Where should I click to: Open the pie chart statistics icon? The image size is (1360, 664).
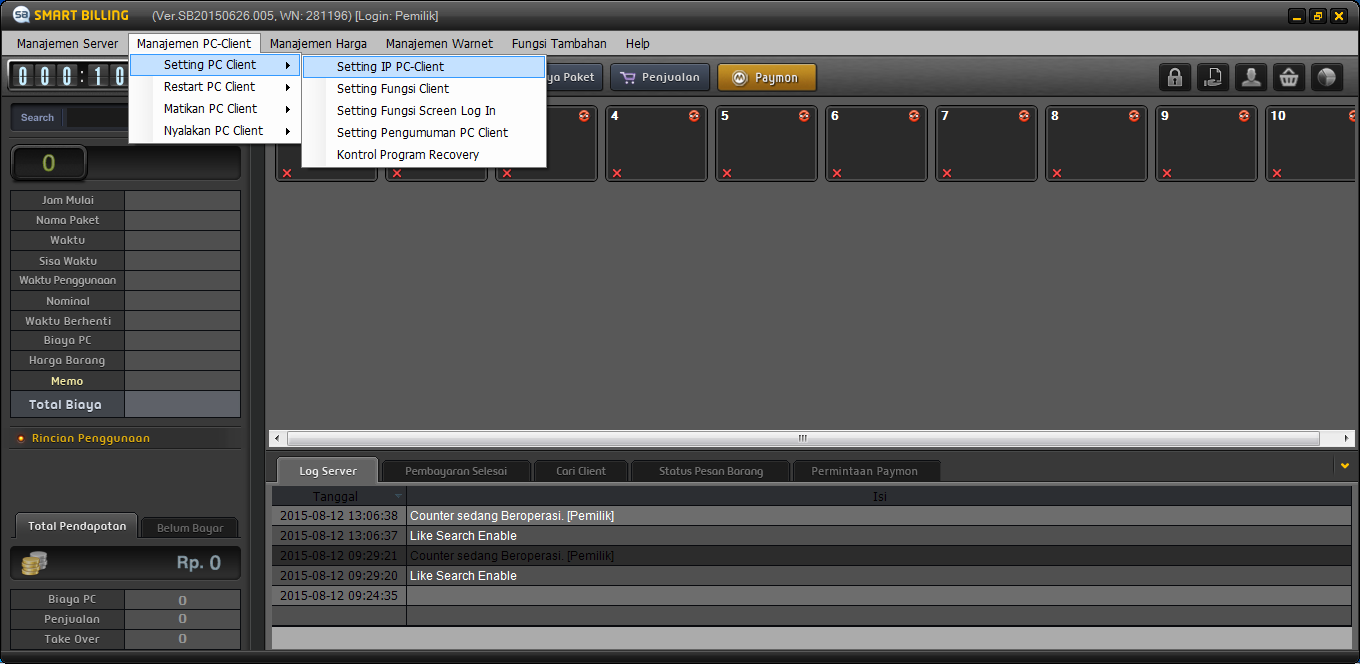coord(1327,77)
